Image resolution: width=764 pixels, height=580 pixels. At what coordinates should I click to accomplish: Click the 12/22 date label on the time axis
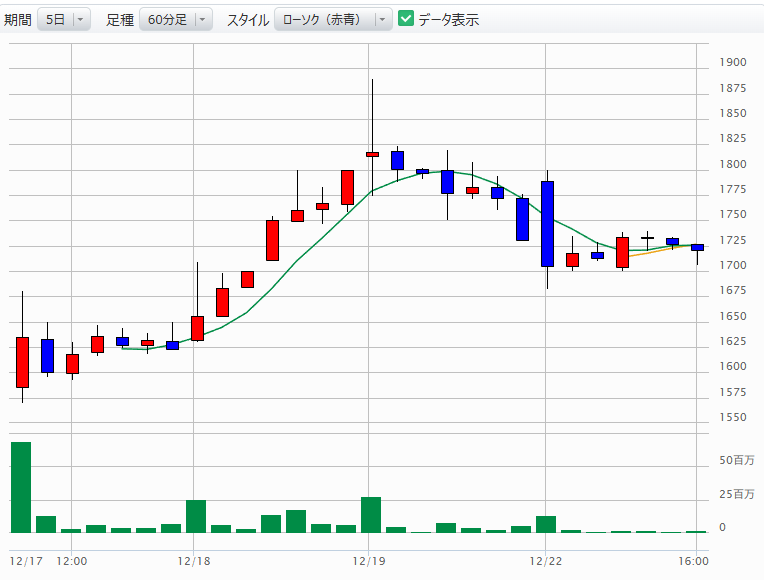coord(545,560)
